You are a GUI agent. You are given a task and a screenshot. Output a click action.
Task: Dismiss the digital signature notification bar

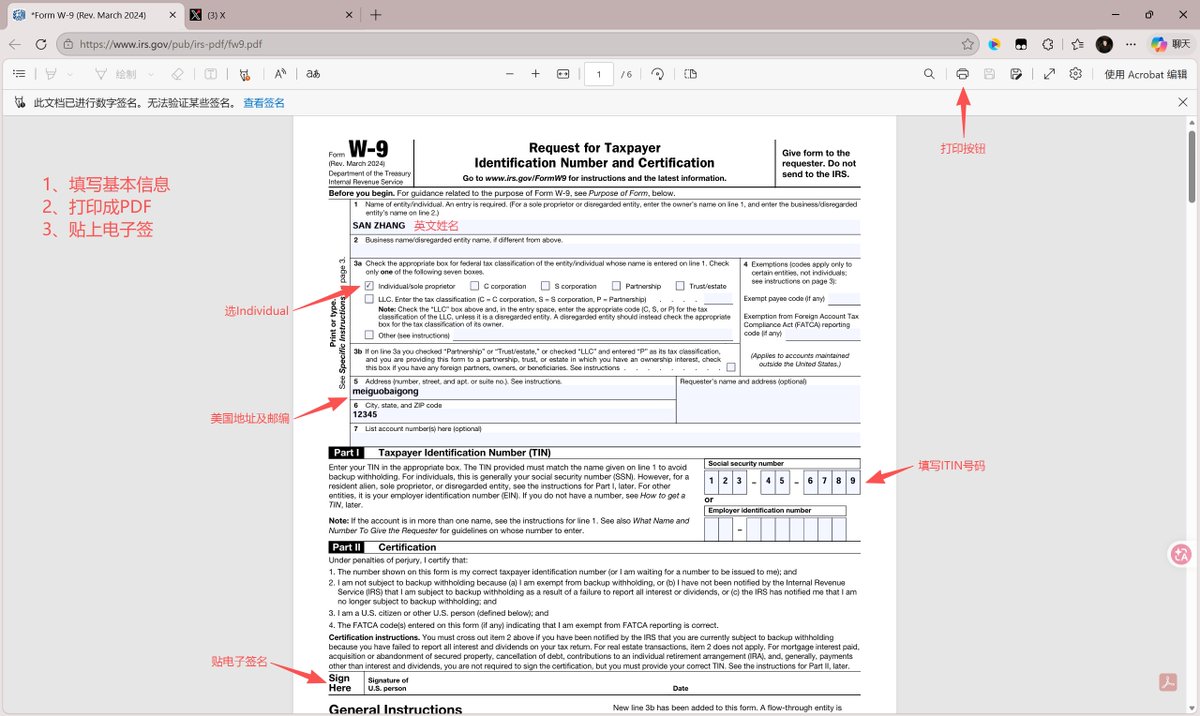(x=1183, y=103)
